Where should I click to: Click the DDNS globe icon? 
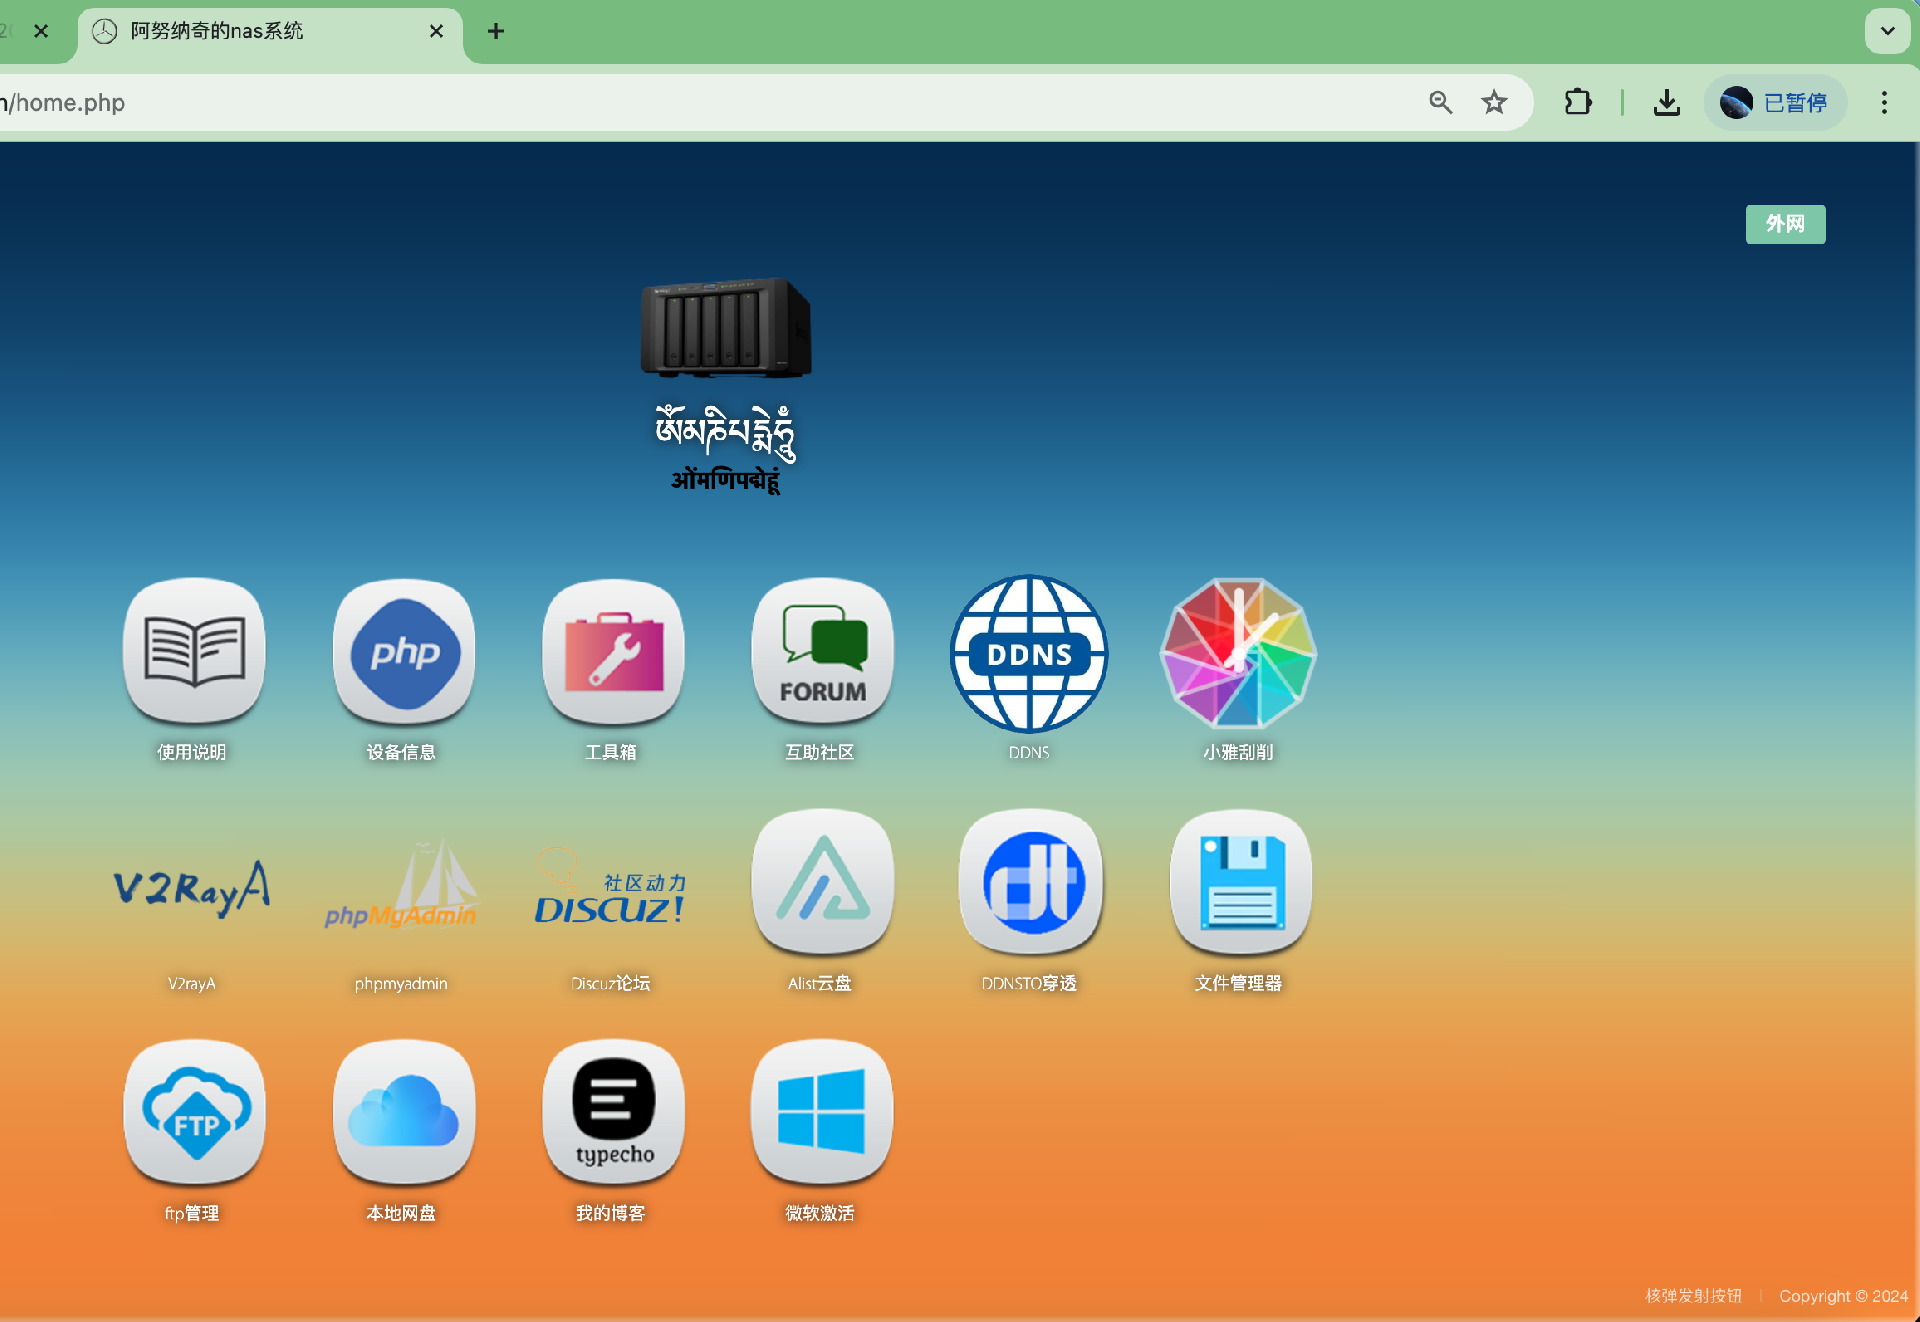[x=1029, y=654]
